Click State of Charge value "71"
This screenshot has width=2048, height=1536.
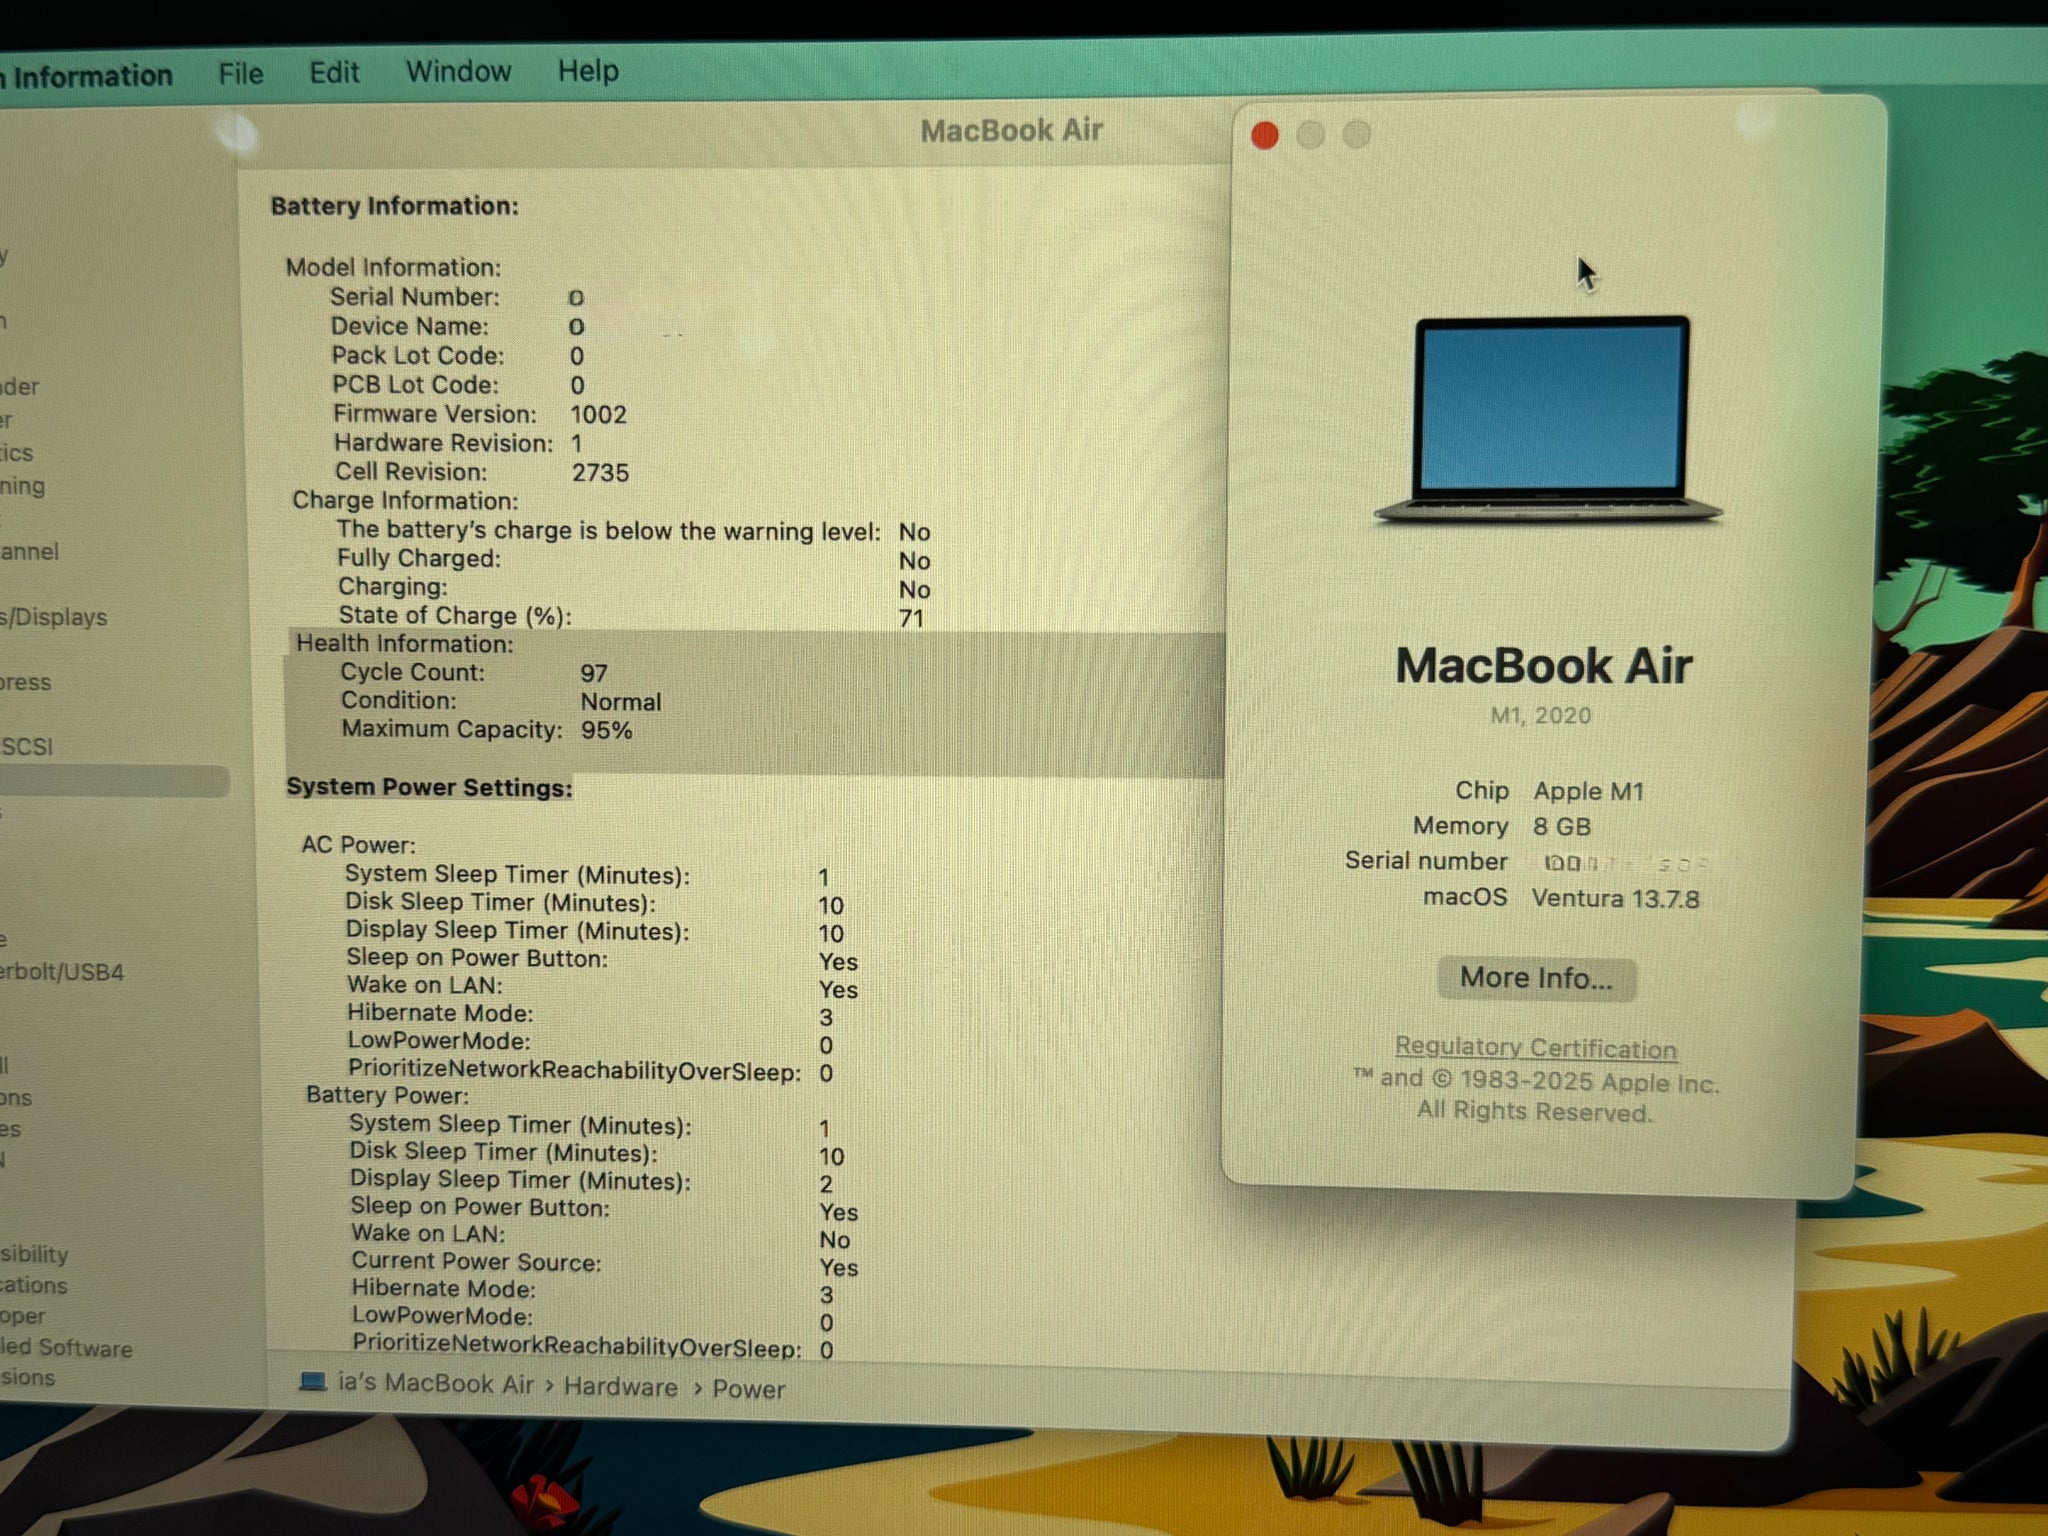[911, 618]
